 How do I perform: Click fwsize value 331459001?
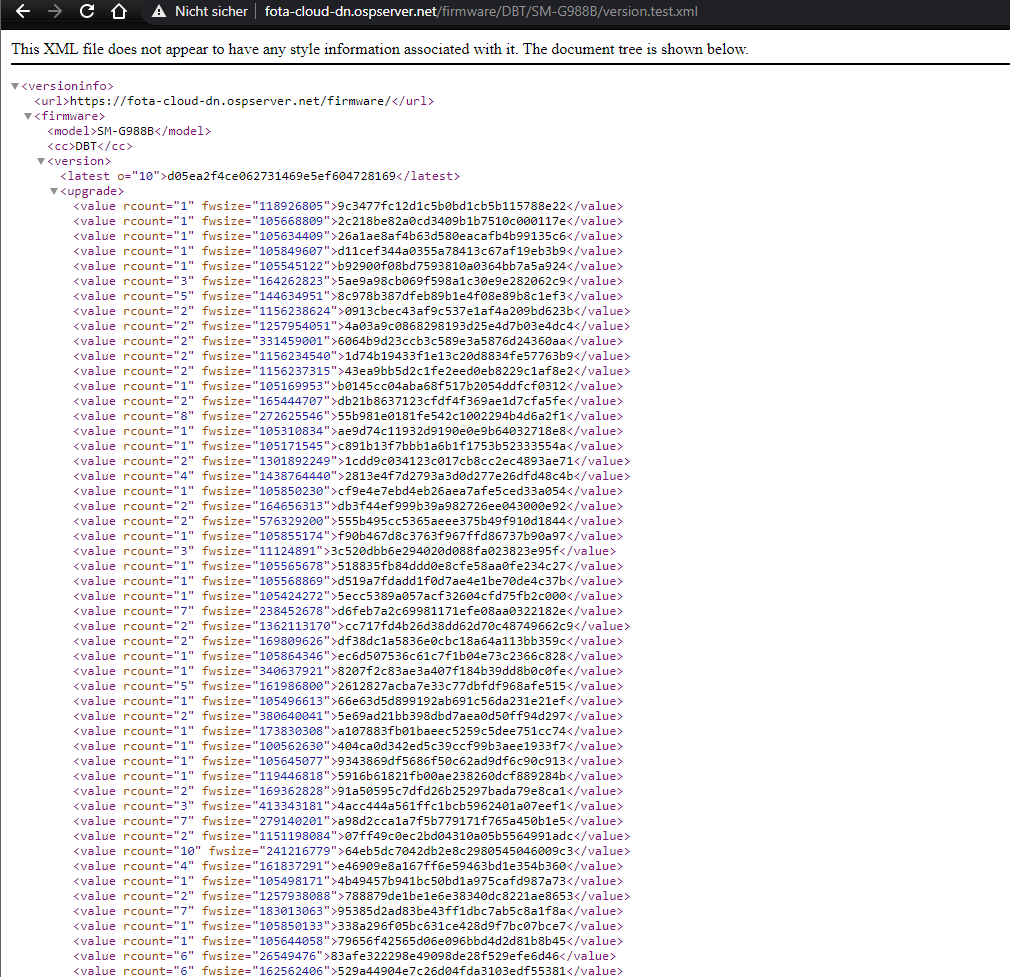tap(291, 341)
